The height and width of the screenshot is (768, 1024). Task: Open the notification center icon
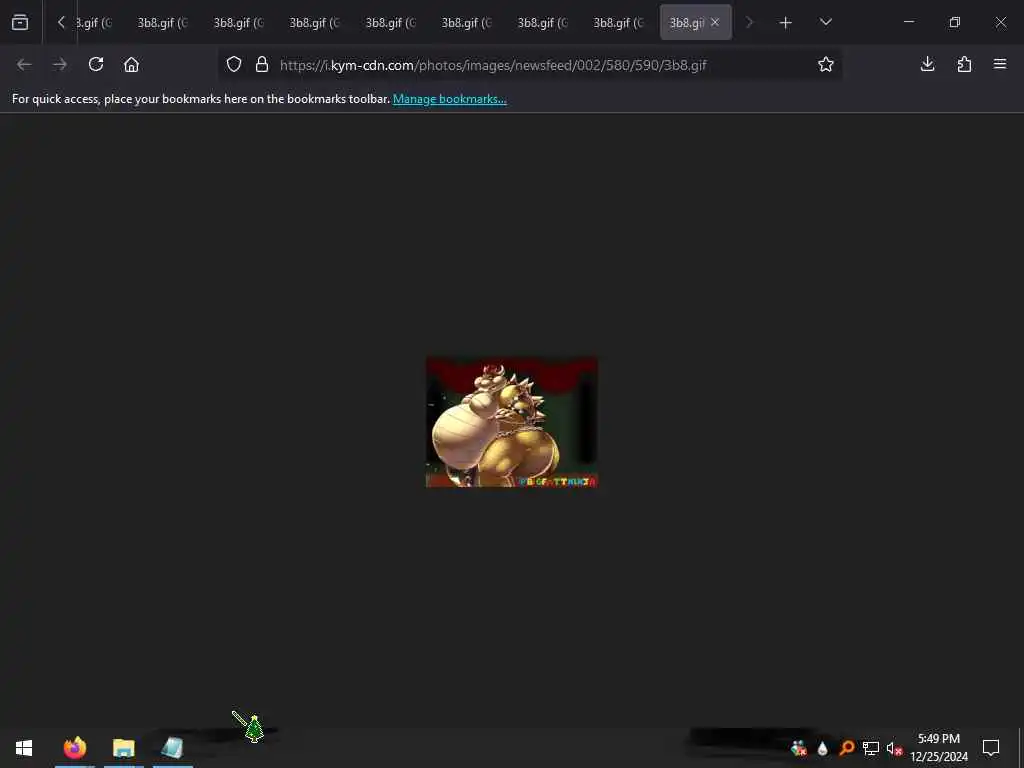point(991,748)
